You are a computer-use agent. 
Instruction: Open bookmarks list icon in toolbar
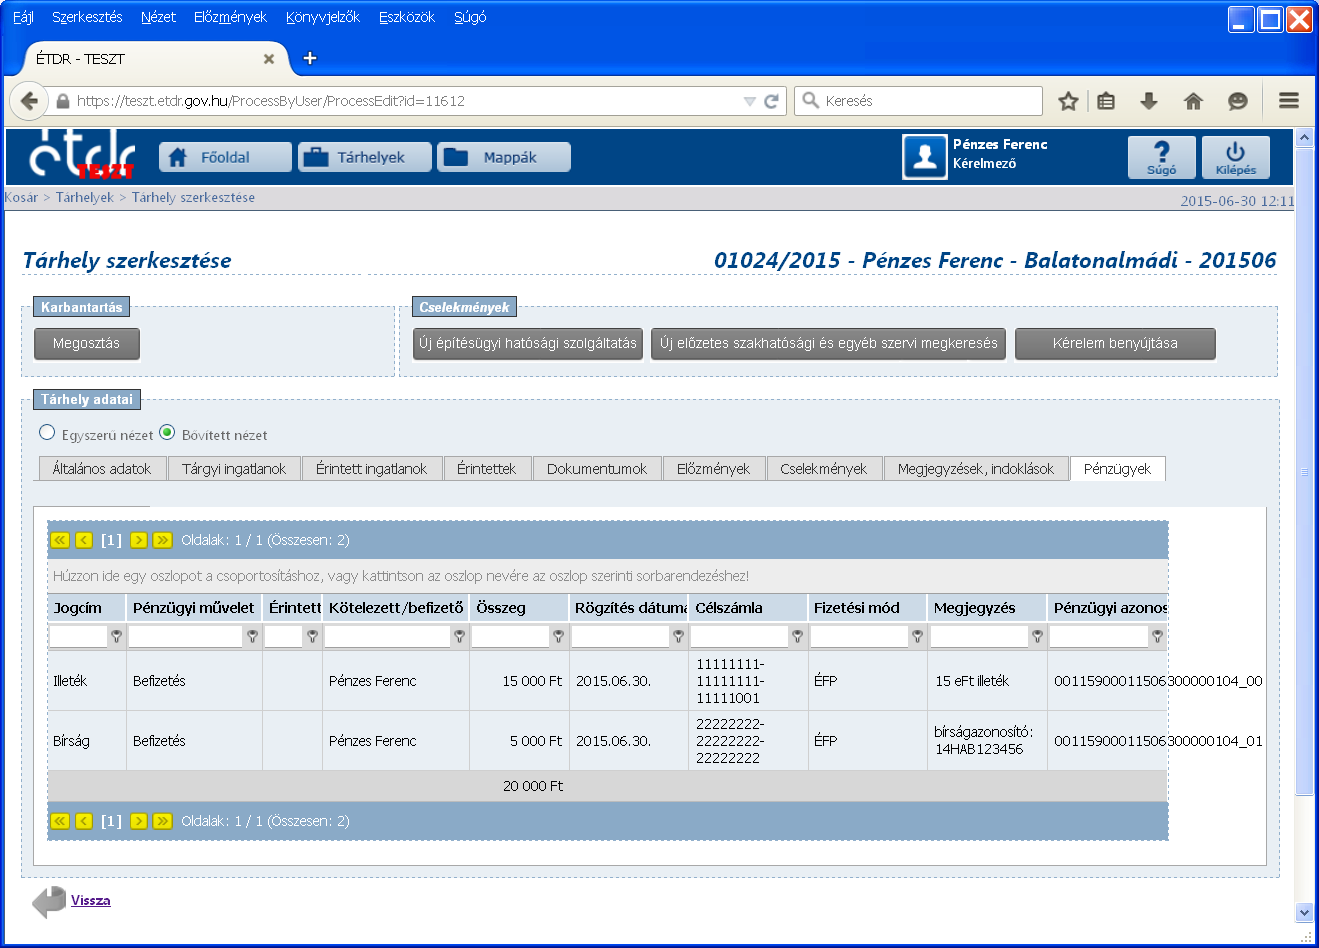1106,101
